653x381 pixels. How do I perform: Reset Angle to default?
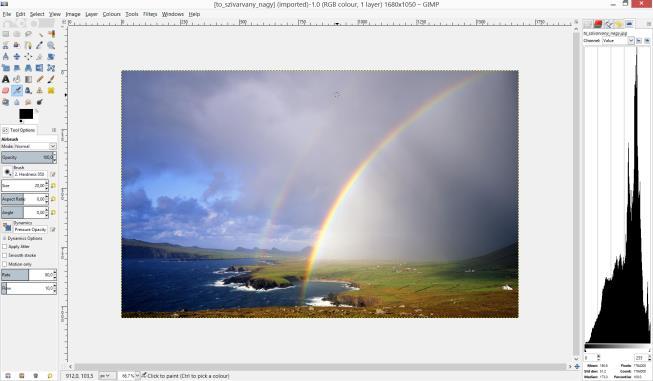pos(53,212)
